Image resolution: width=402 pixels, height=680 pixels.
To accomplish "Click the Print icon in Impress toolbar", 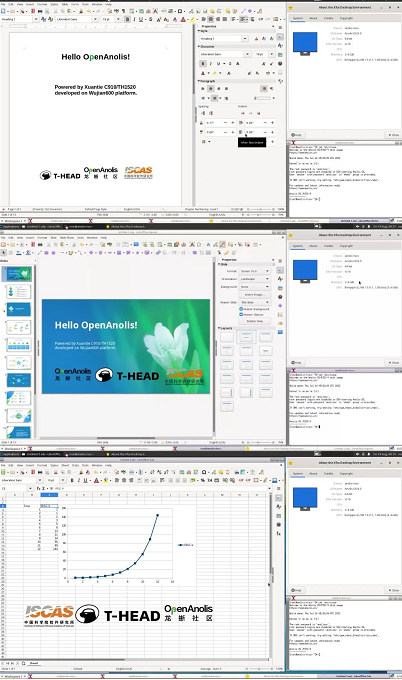I will (41, 245).
